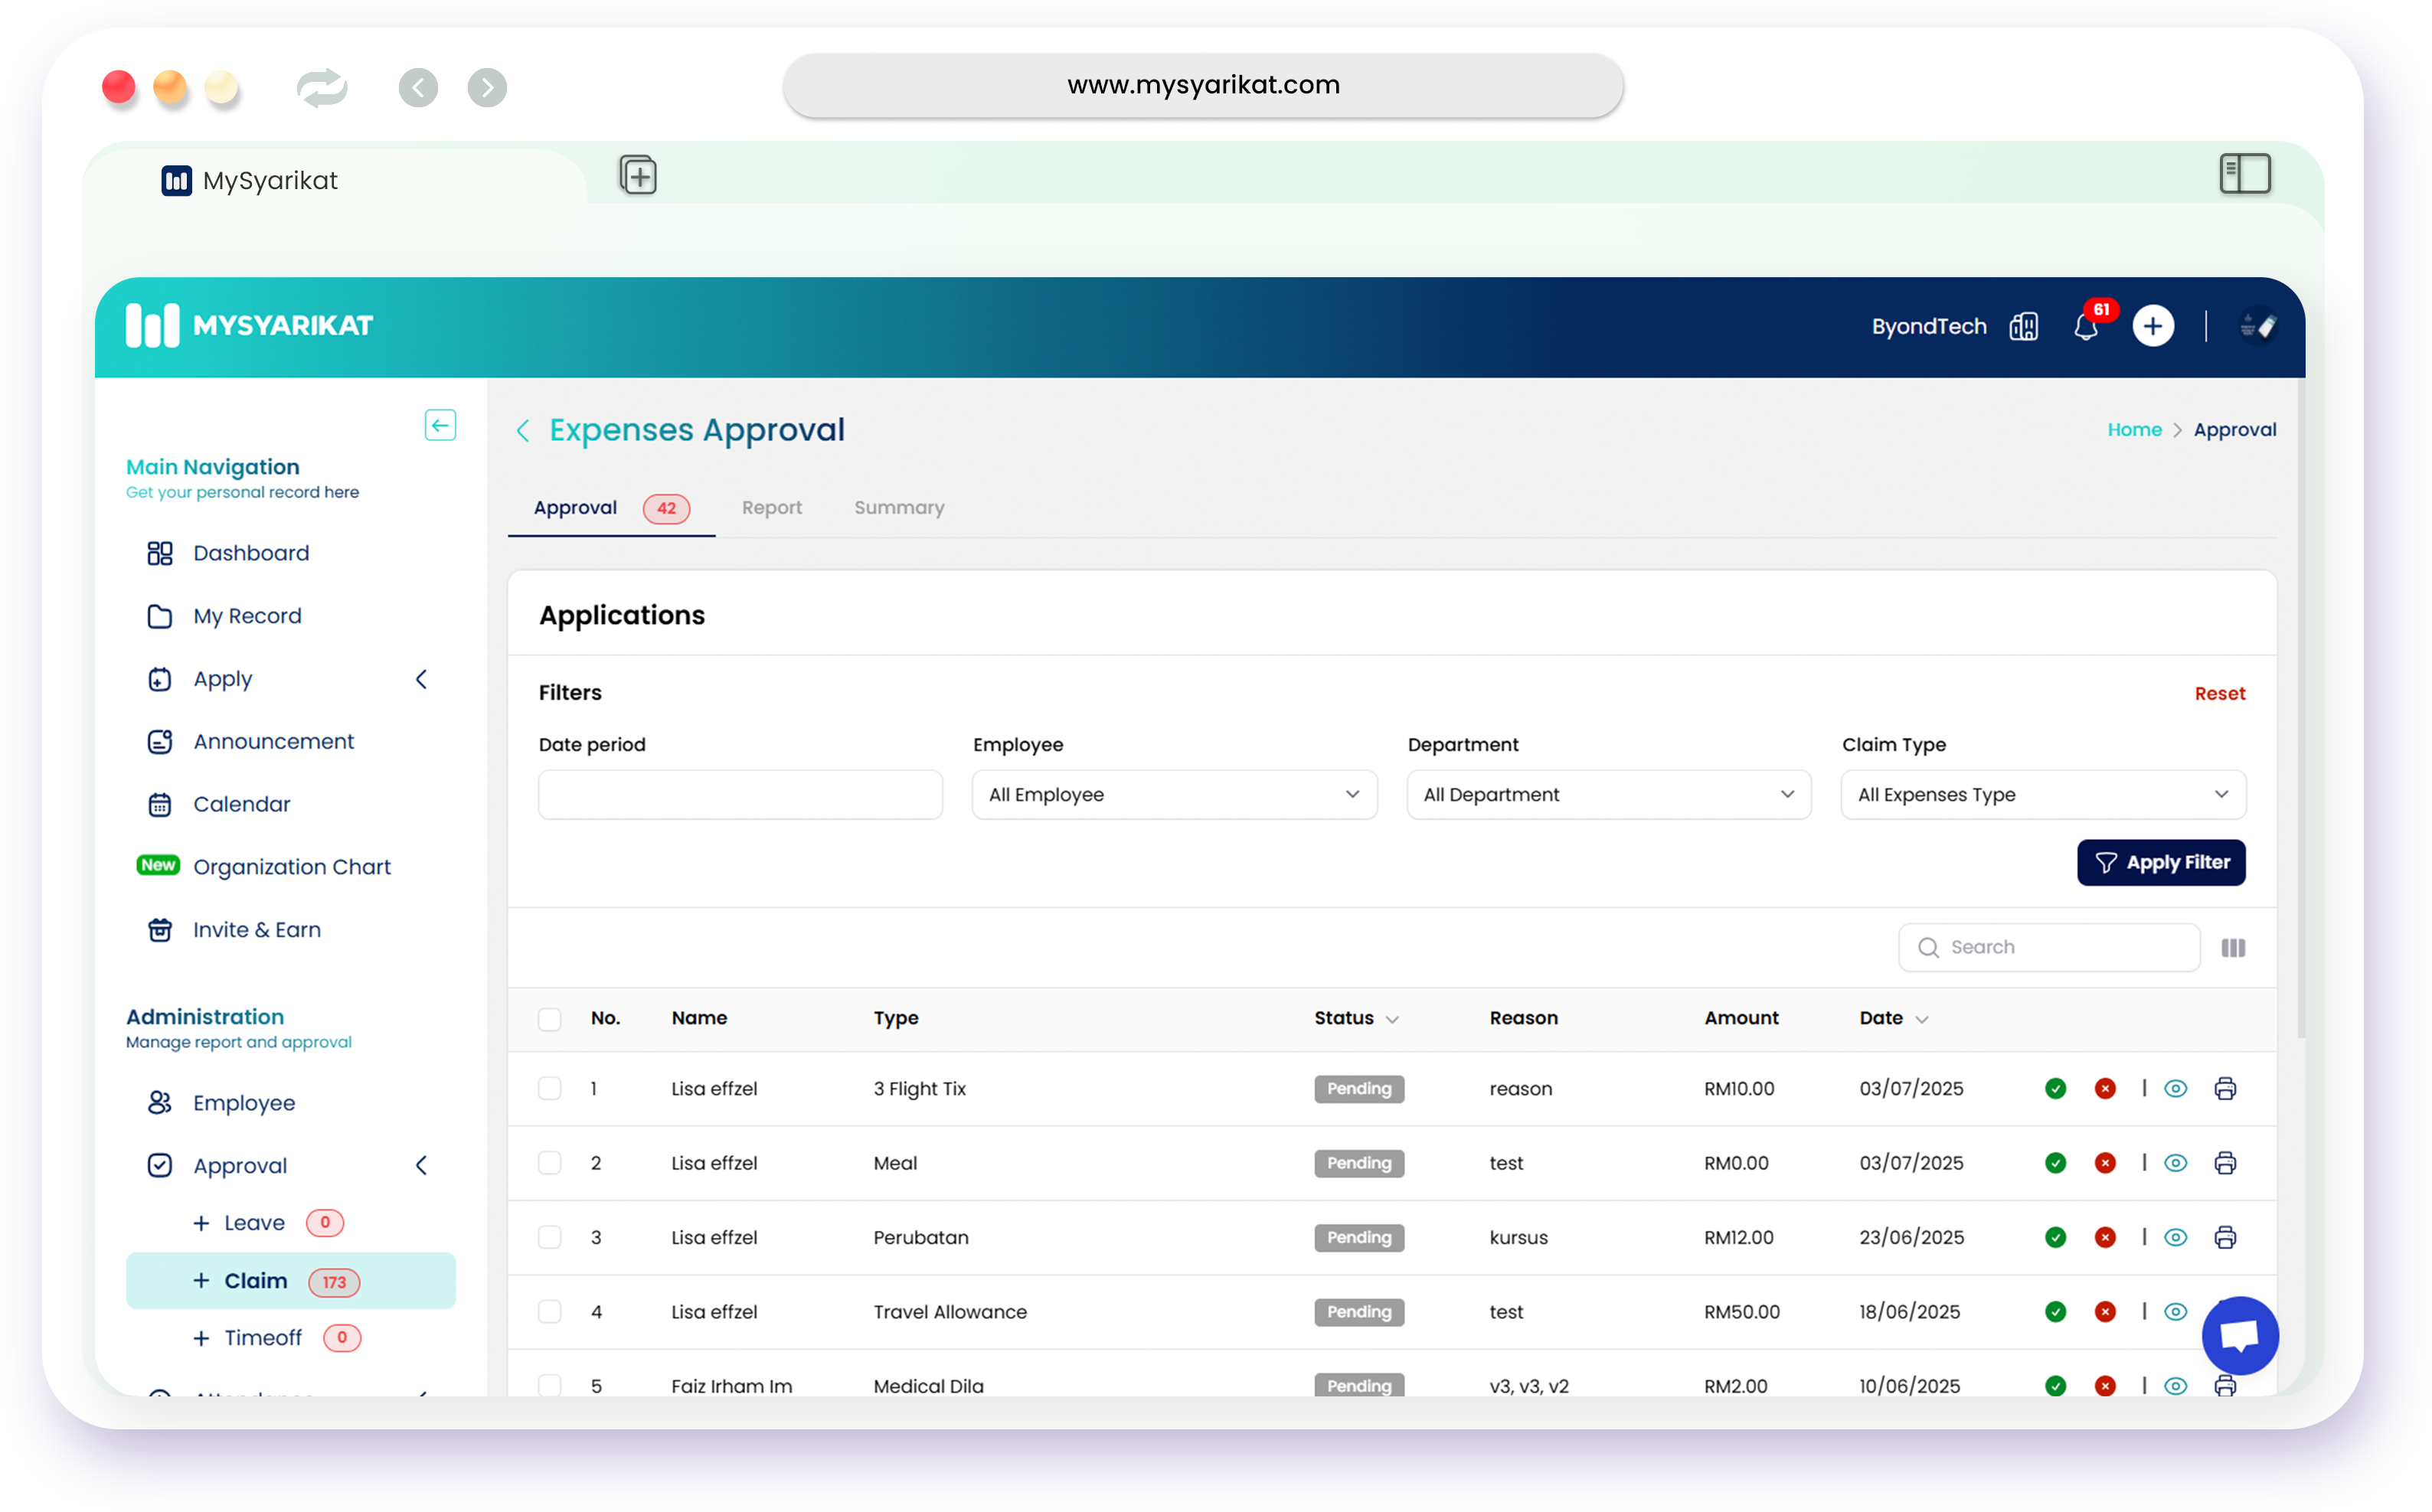The height and width of the screenshot is (1512, 2432).
Task: Toggle the browser sidebar panel icon
Action: (x=2244, y=174)
